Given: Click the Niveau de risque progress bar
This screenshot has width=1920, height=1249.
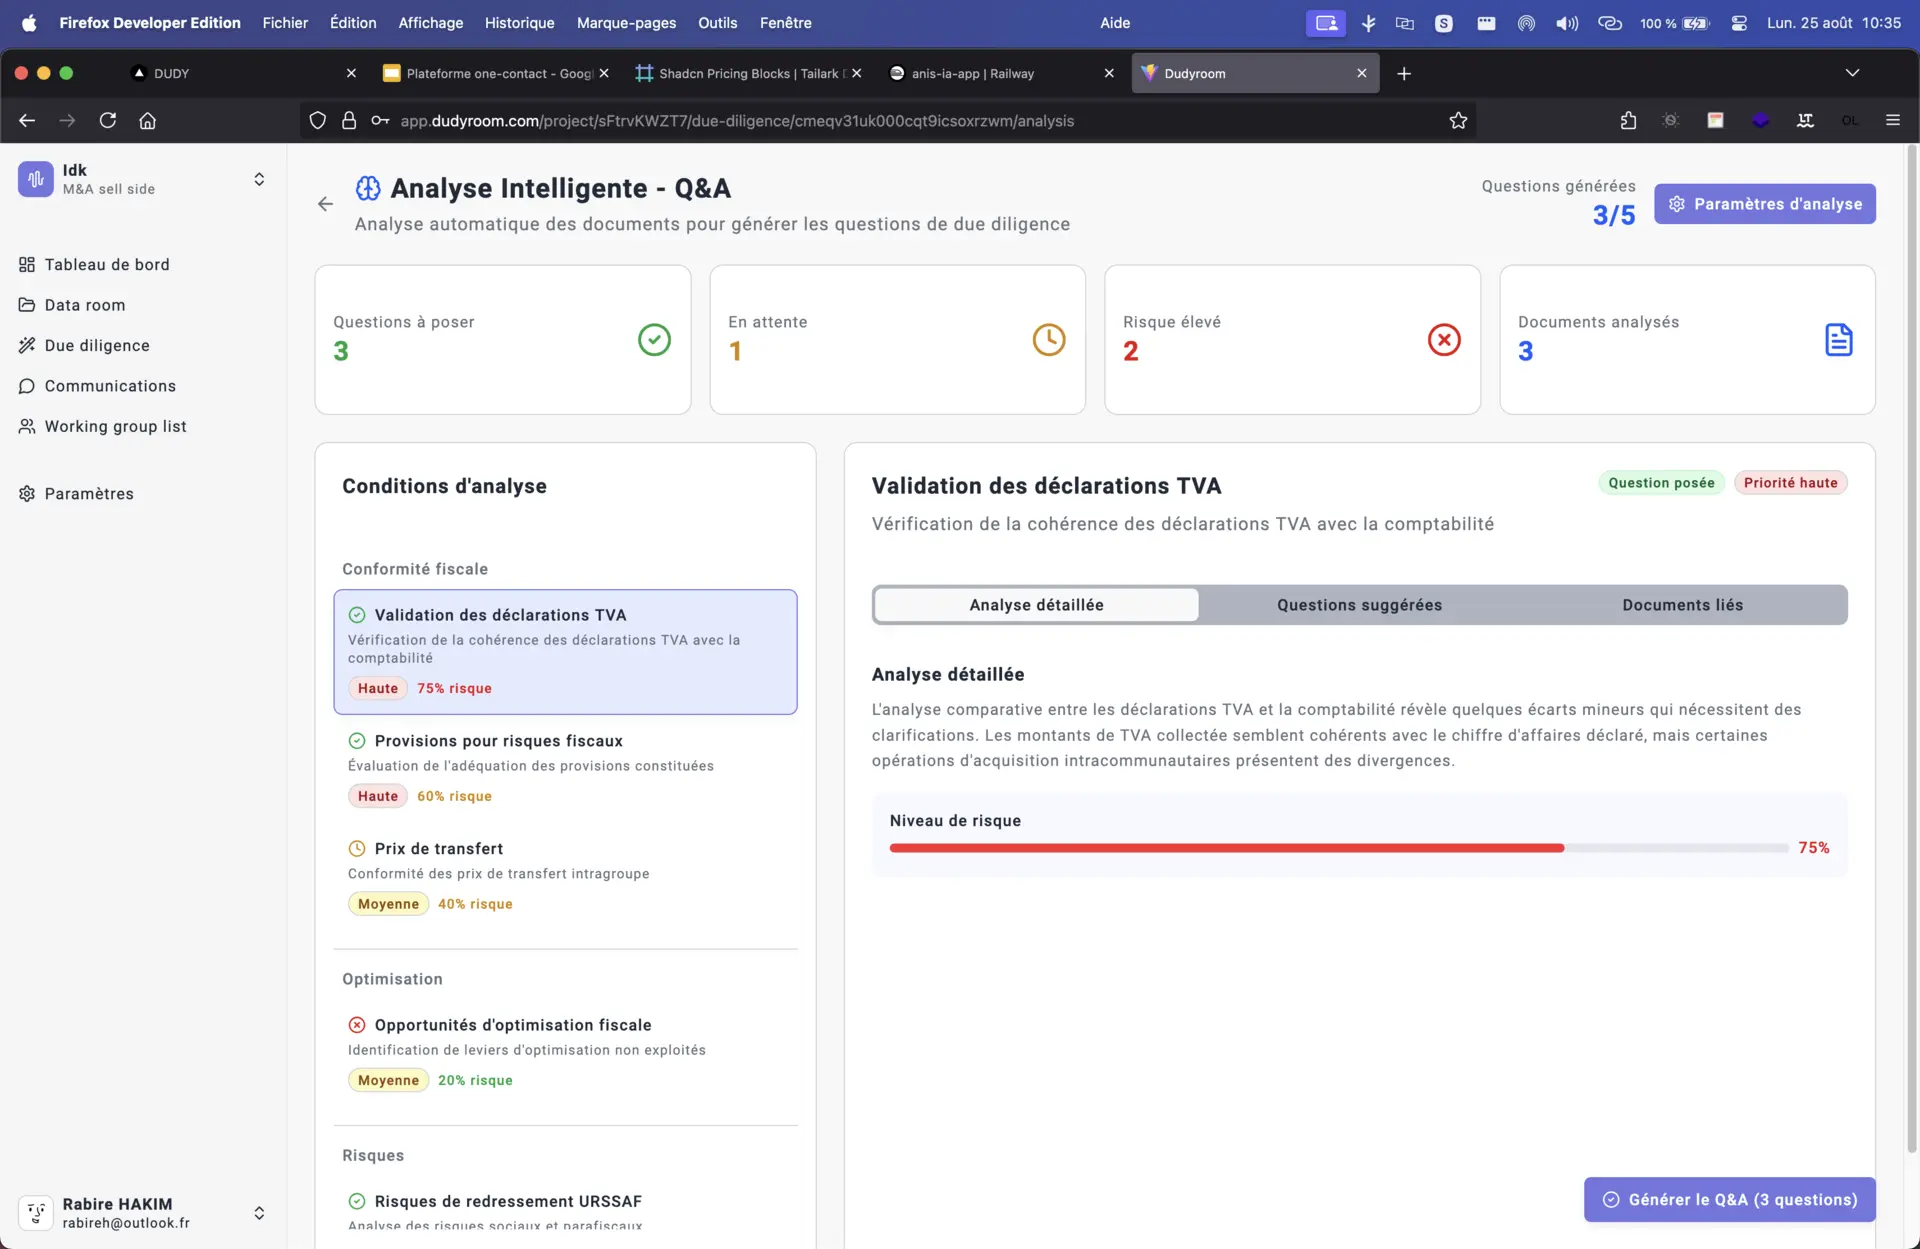Looking at the screenshot, I should coord(1338,848).
